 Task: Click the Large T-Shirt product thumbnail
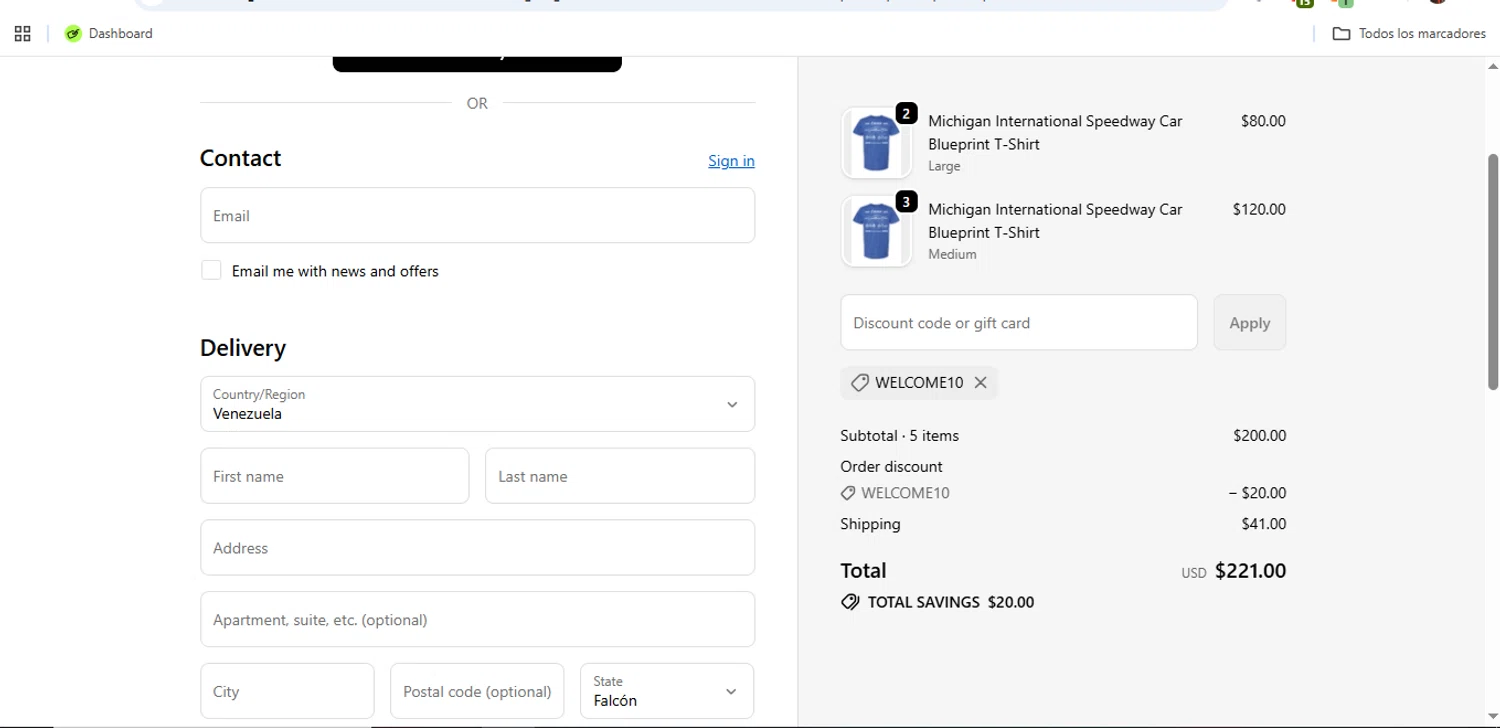coord(877,143)
